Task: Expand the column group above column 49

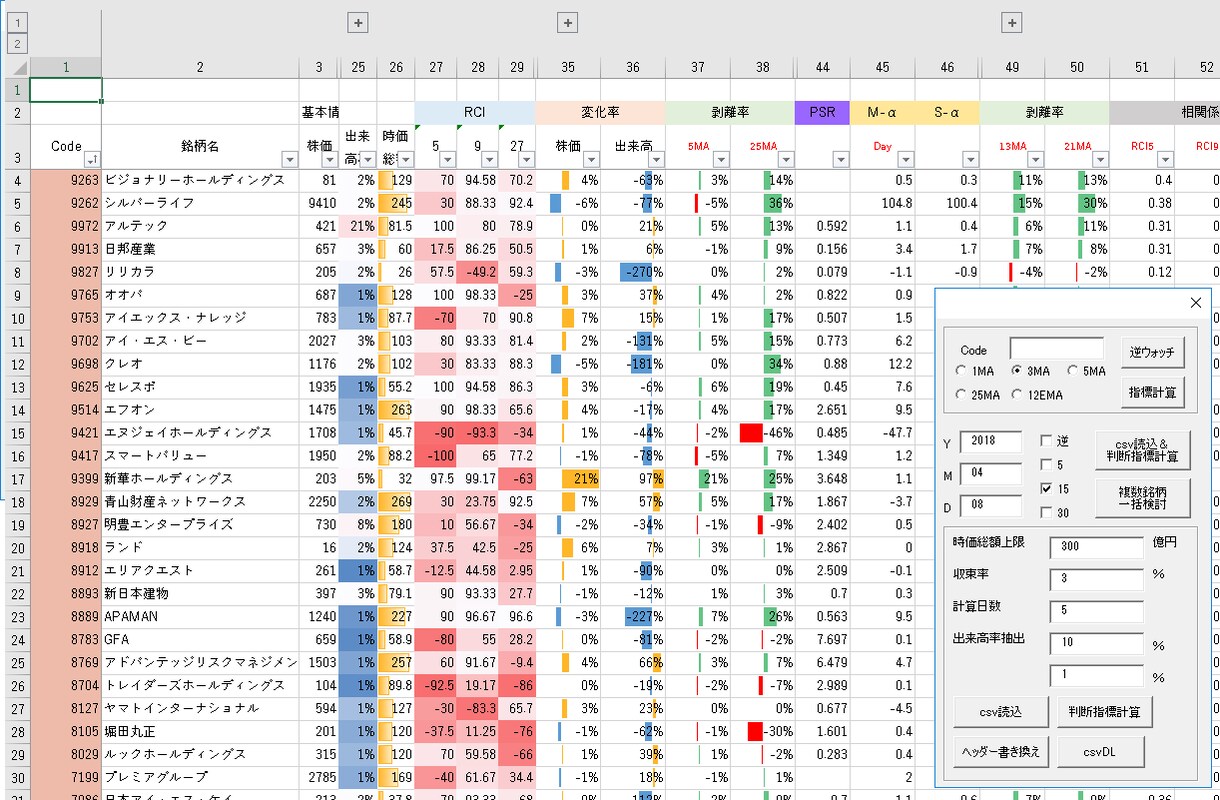Action: 1012,23
